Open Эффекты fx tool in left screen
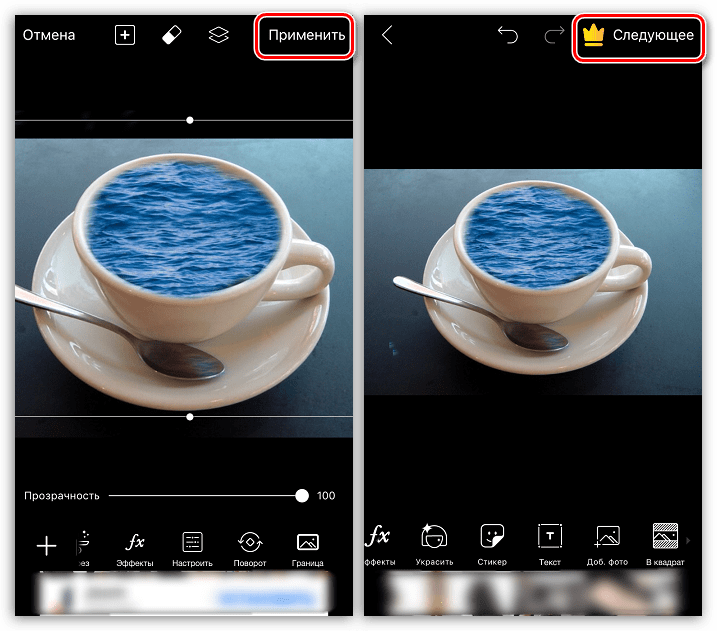This screenshot has height=631, width=717. pos(135,549)
